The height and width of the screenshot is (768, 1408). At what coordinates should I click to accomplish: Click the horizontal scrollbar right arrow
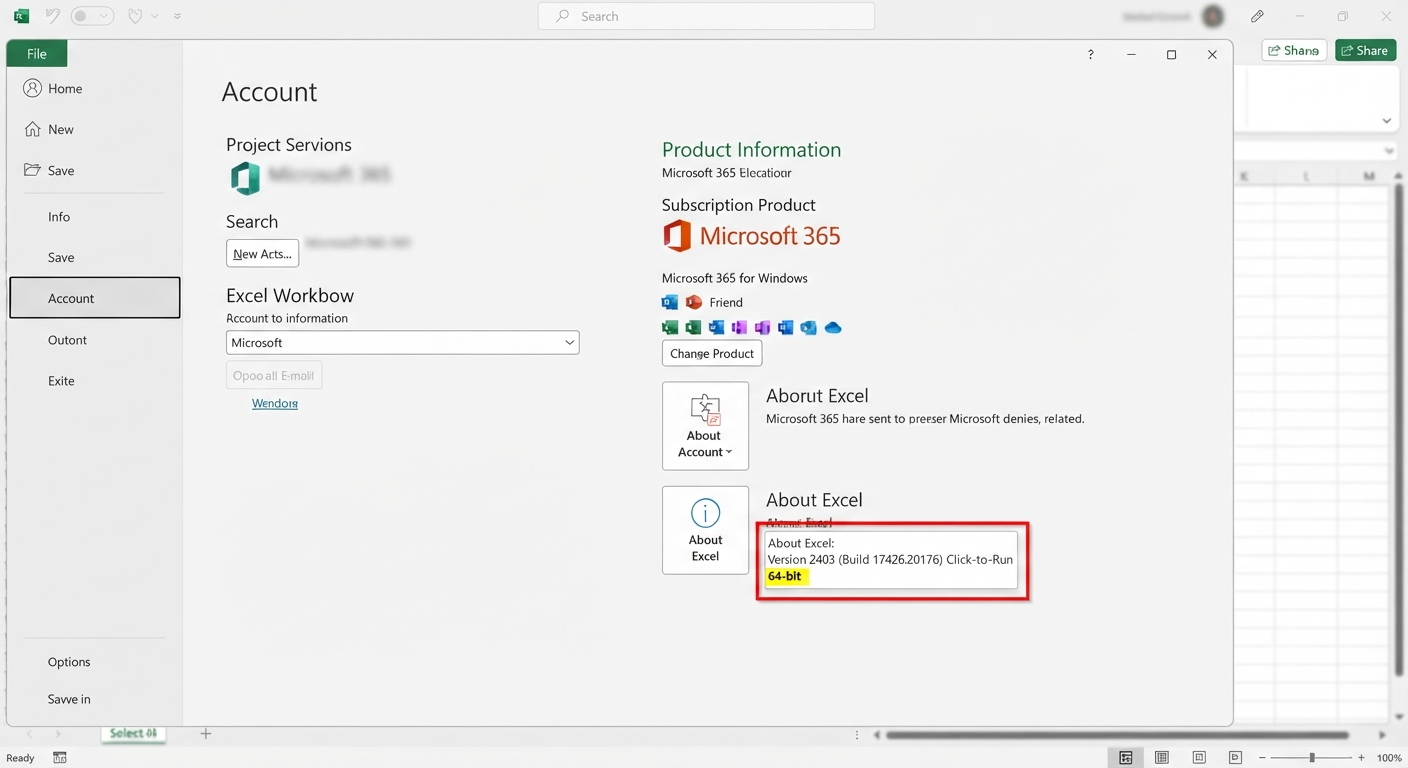(1382, 735)
